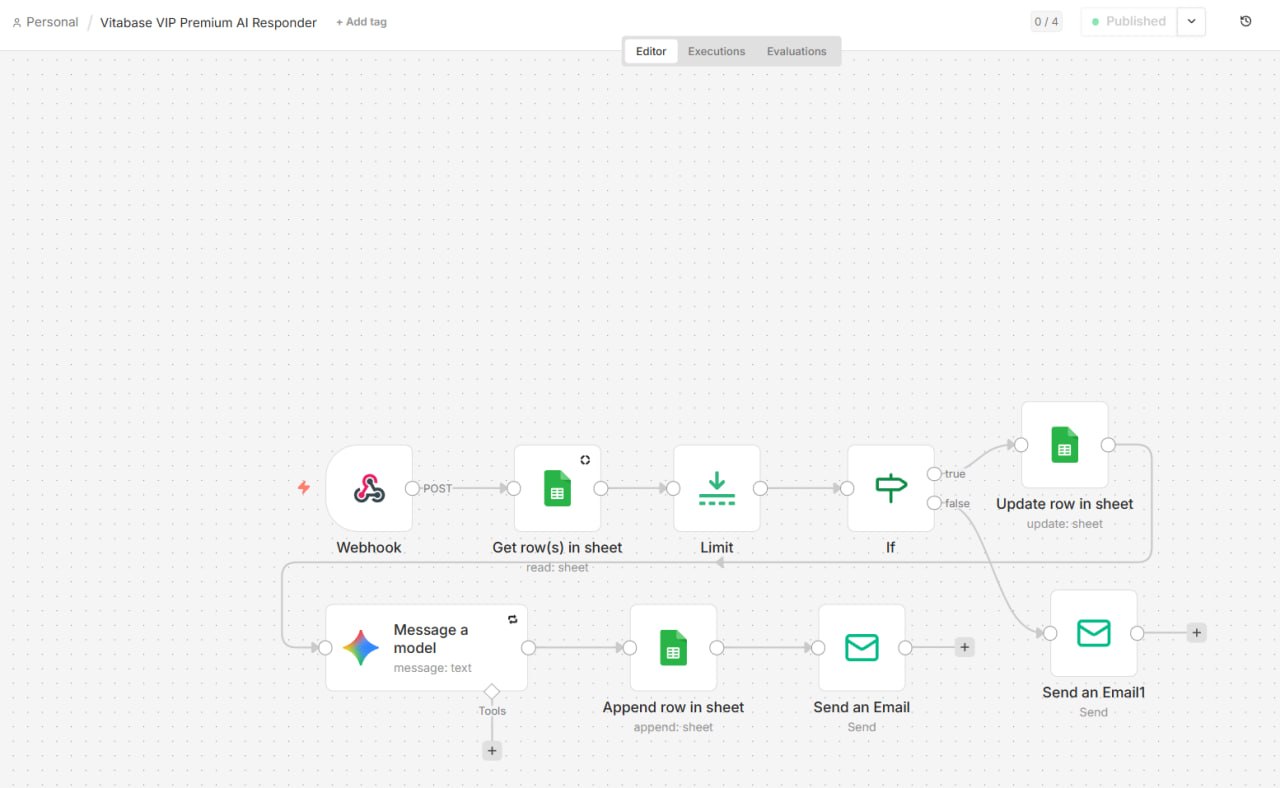
Task: Click plus button after Send an Email1
Action: click(1196, 632)
